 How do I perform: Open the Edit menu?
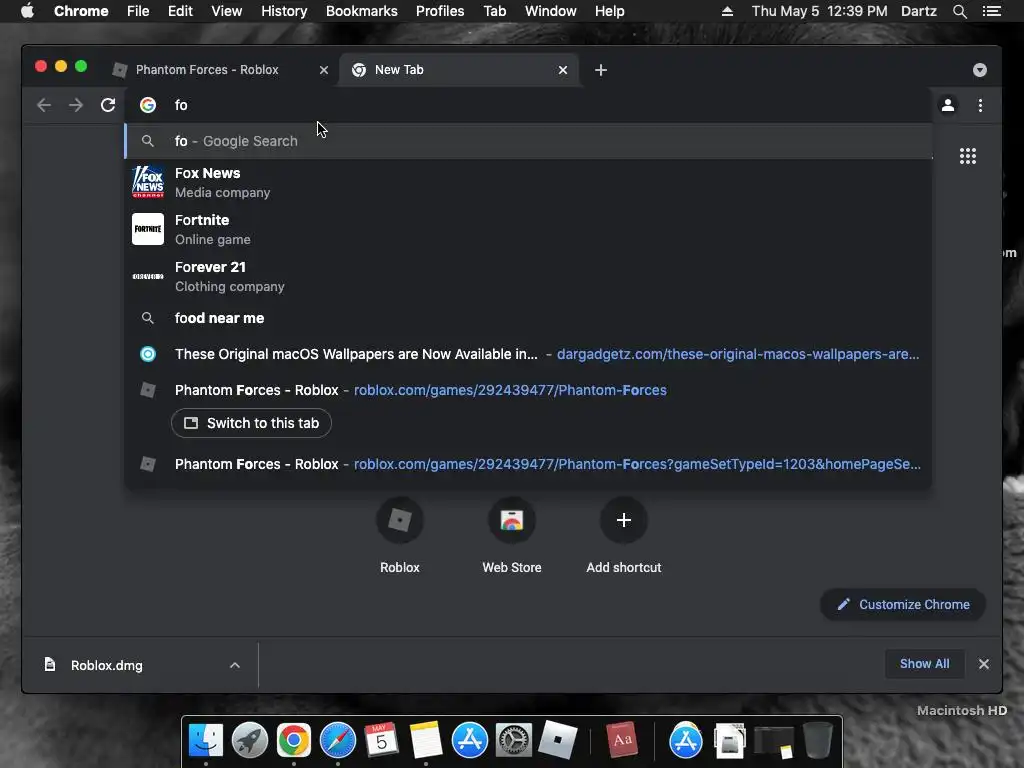pos(180,11)
